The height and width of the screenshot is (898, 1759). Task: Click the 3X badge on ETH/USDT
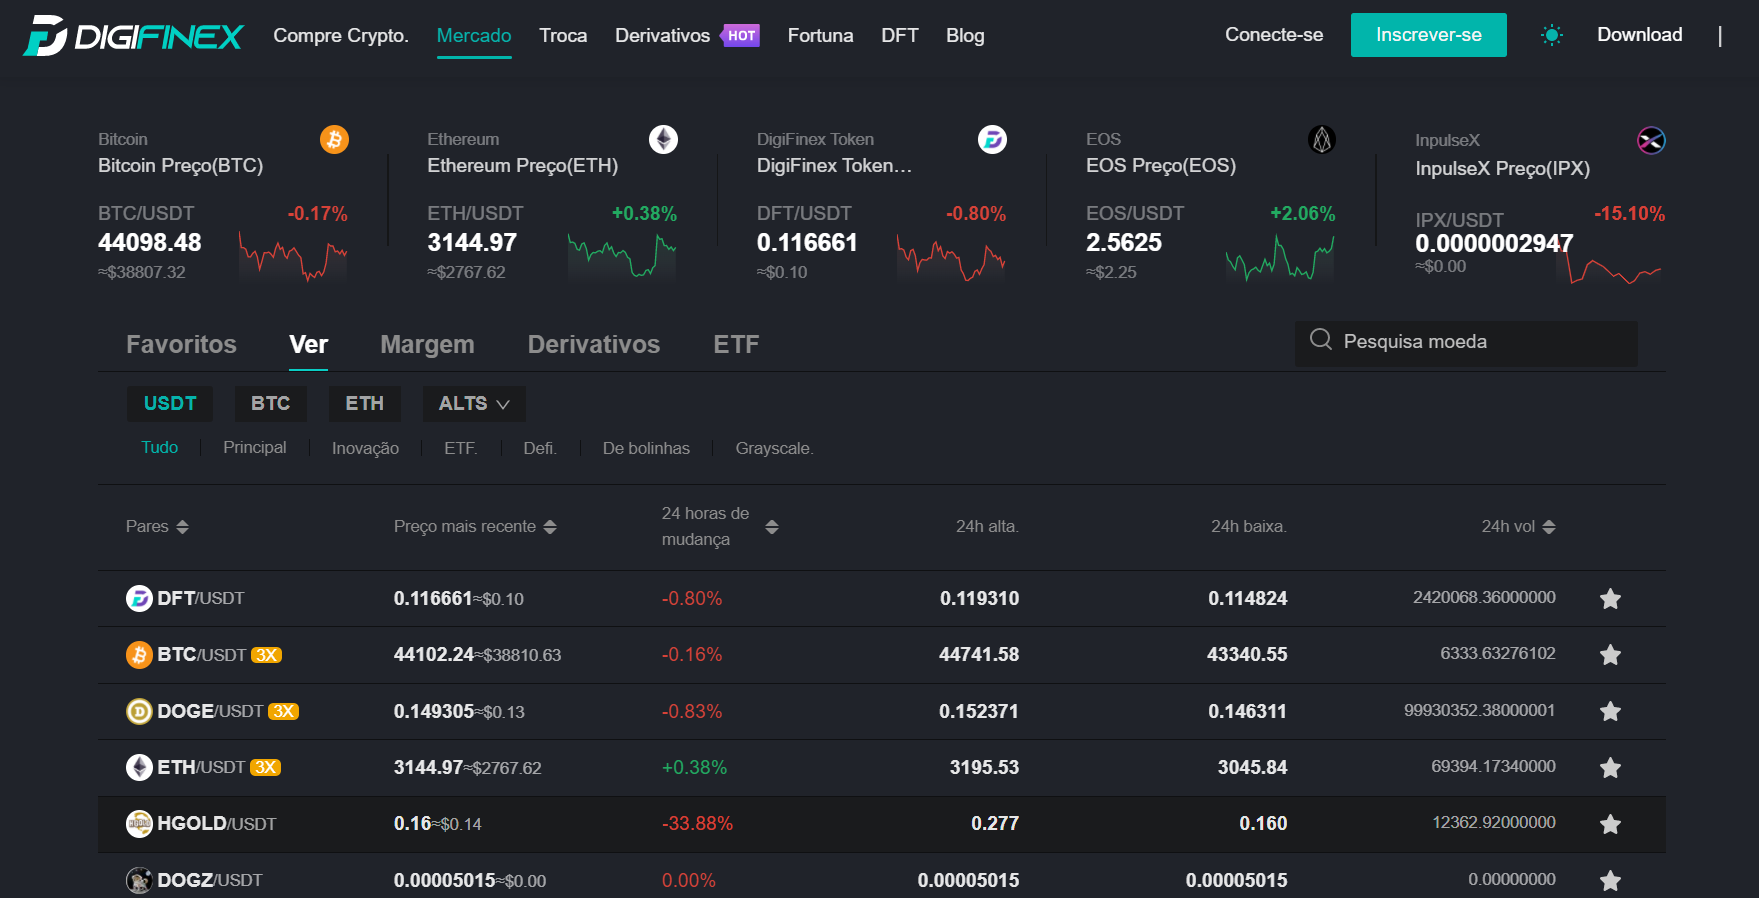click(x=265, y=767)
